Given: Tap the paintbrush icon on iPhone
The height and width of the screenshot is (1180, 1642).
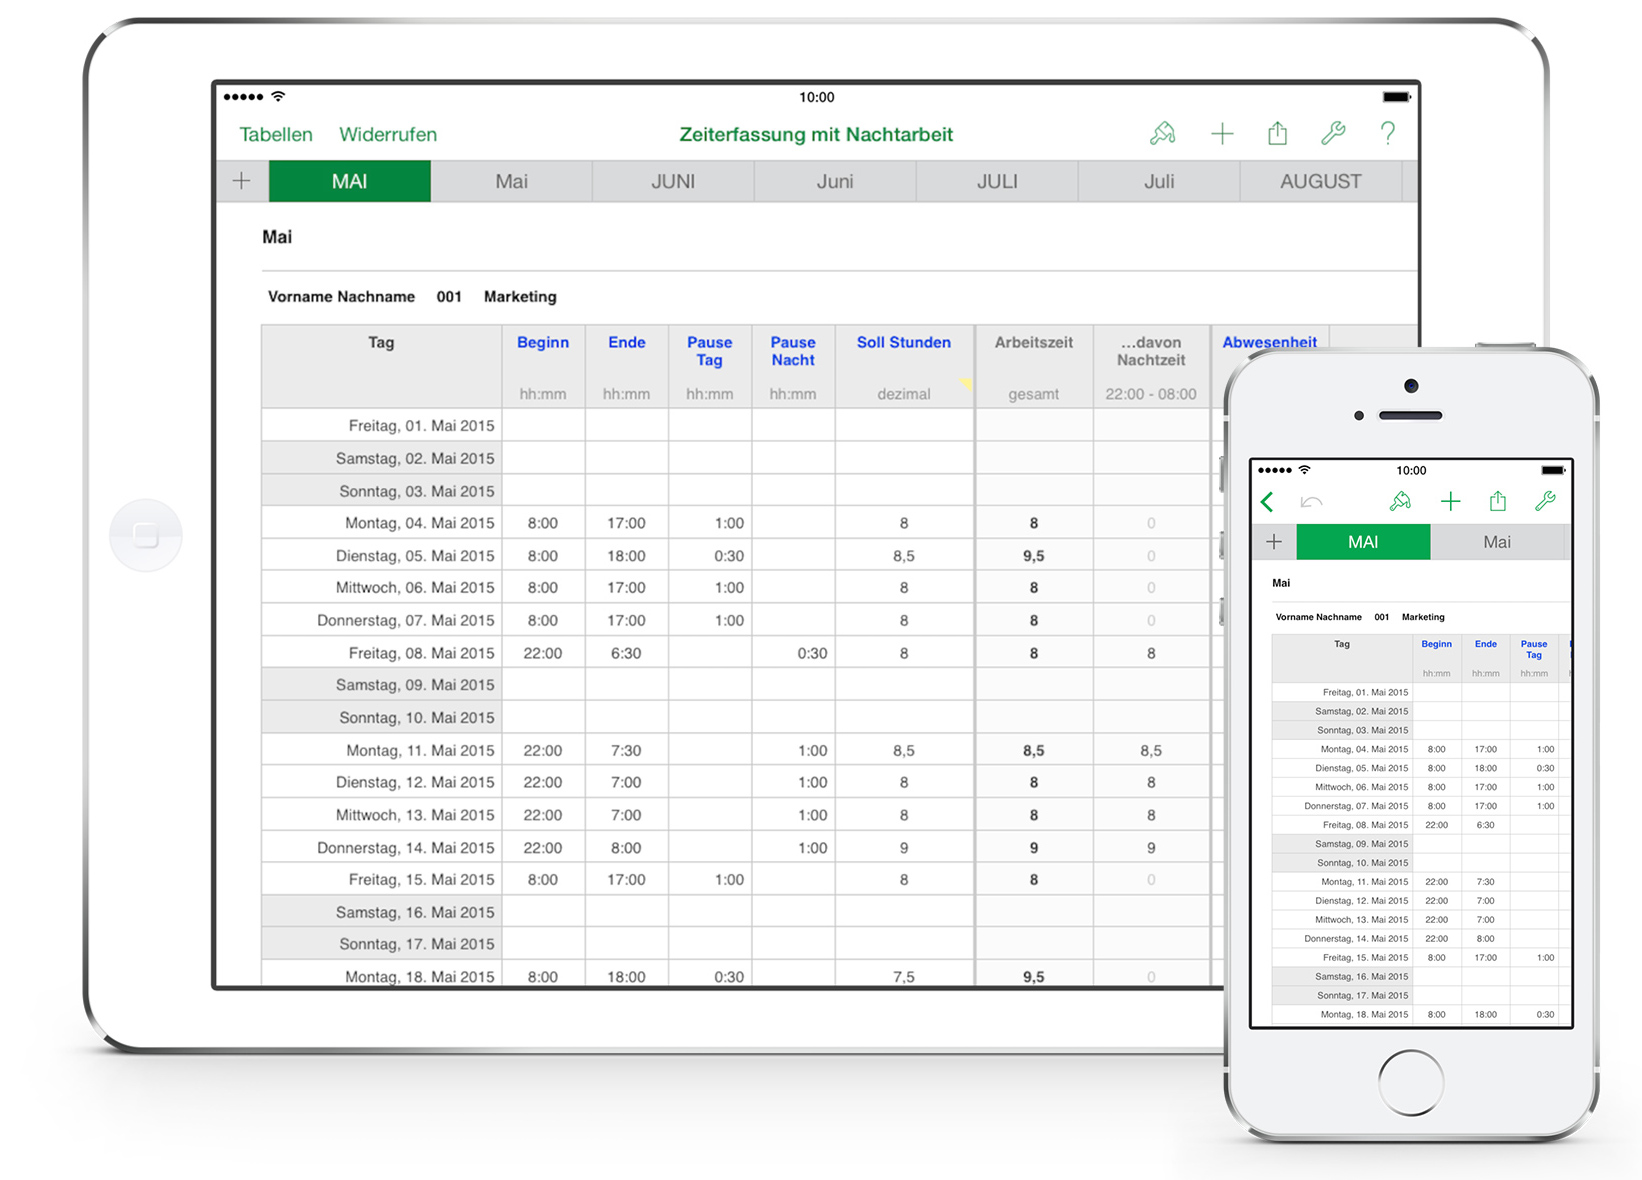Looking at the screenshot, I should [x=1400, y=502].
